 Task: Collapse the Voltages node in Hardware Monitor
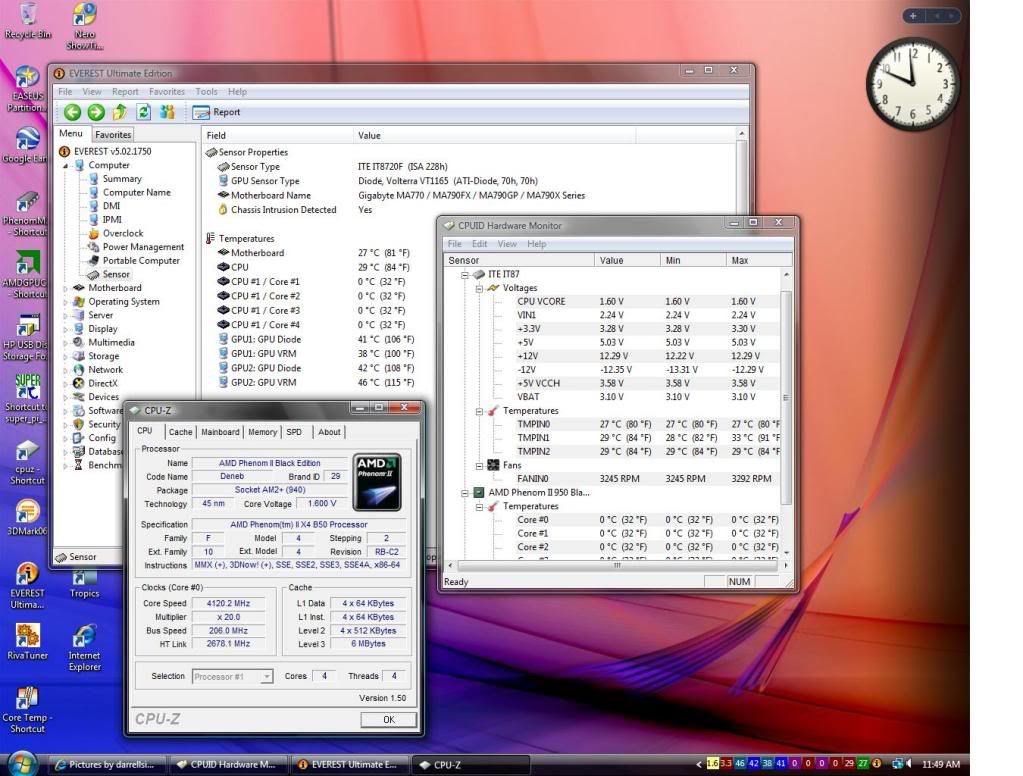(479, 288)
